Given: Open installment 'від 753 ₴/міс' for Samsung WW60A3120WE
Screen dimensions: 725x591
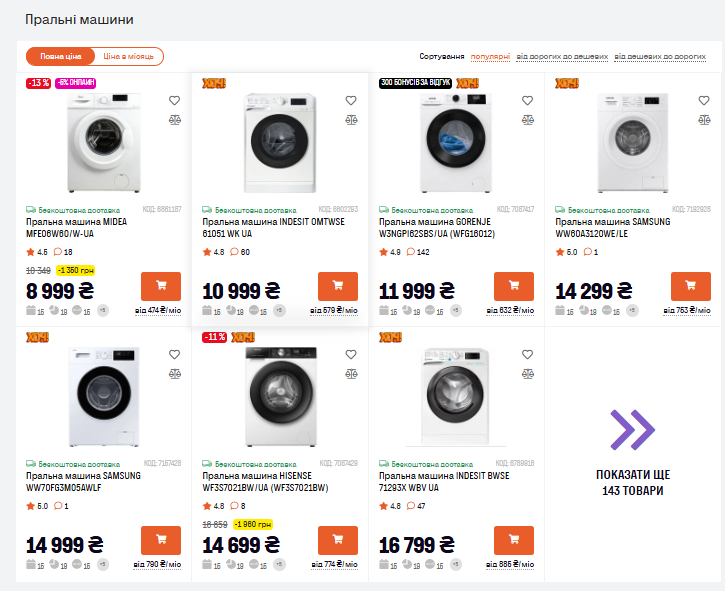Looking at the screenshot, I should (686, 310).
